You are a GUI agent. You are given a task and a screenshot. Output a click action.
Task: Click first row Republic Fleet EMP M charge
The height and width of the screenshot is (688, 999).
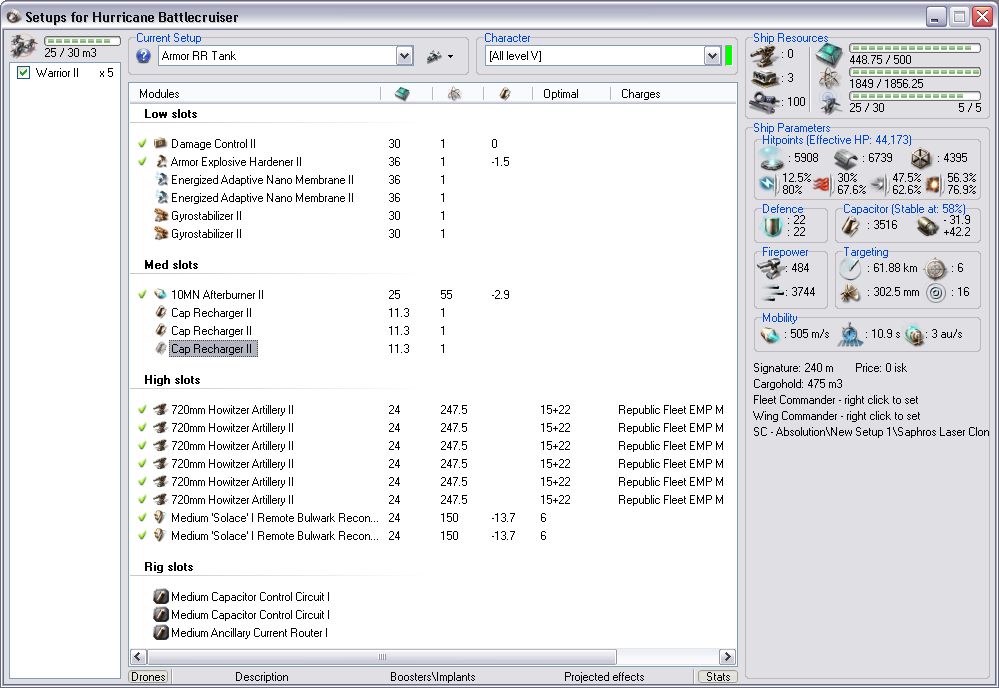(670, 410)
